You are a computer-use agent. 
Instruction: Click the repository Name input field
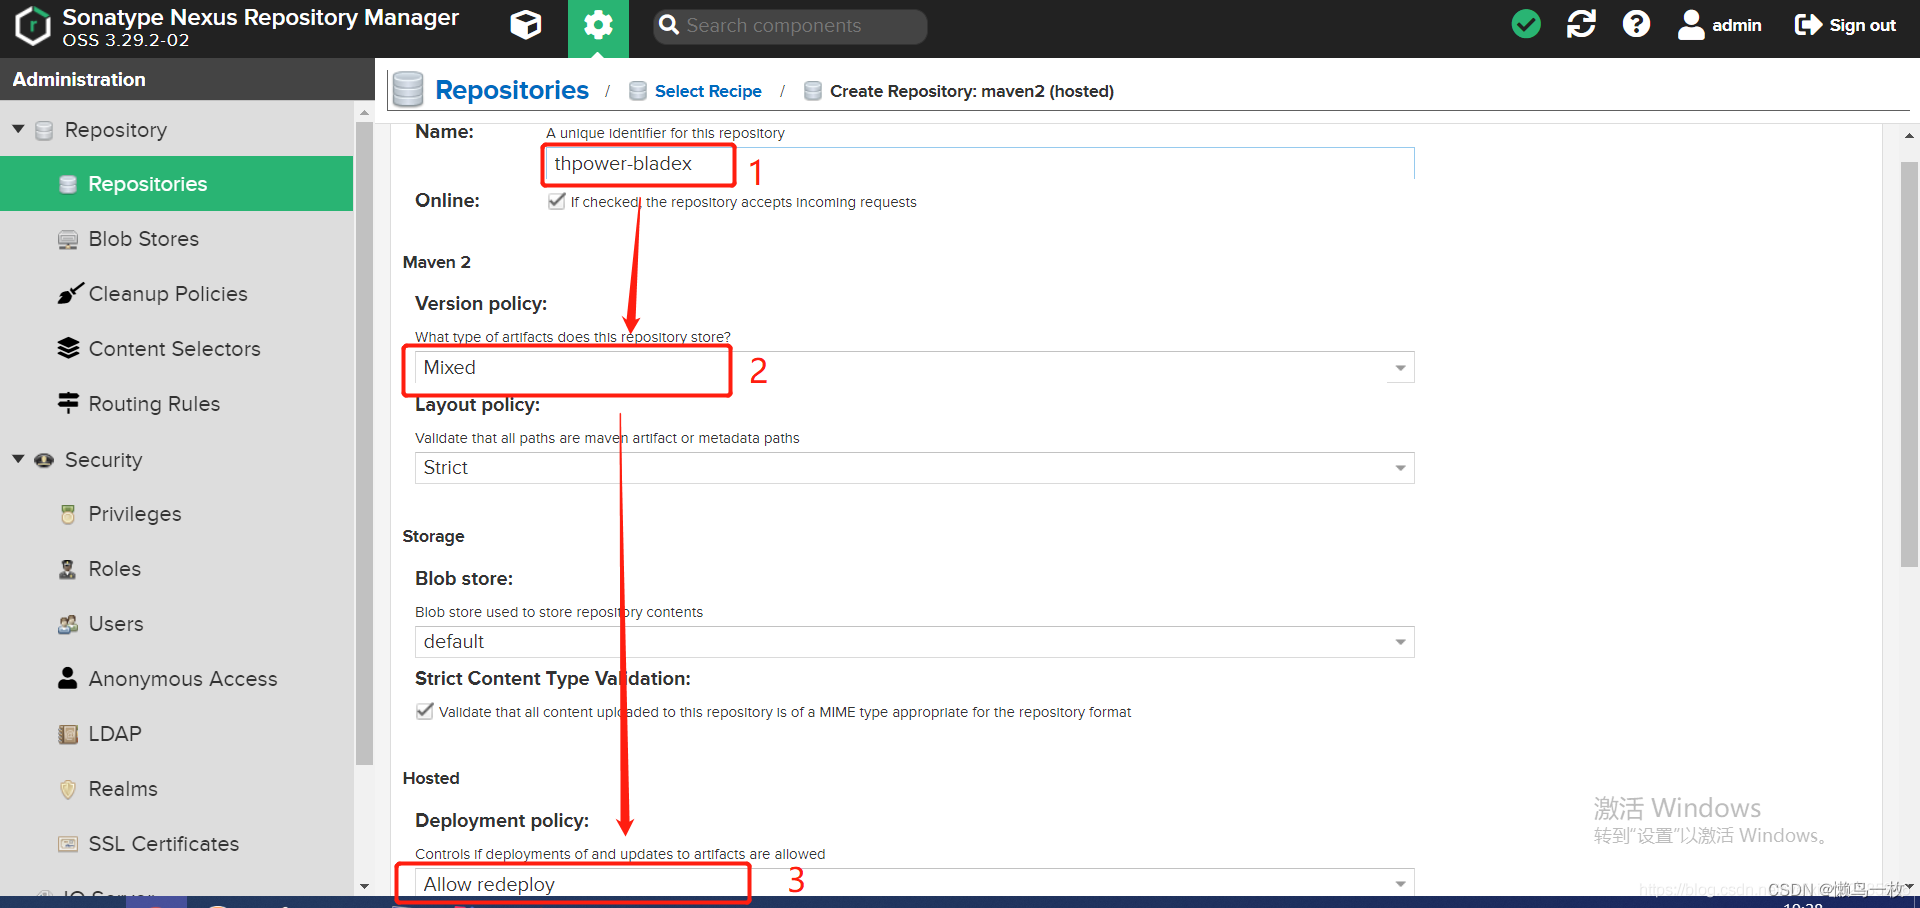pos(979,164)
